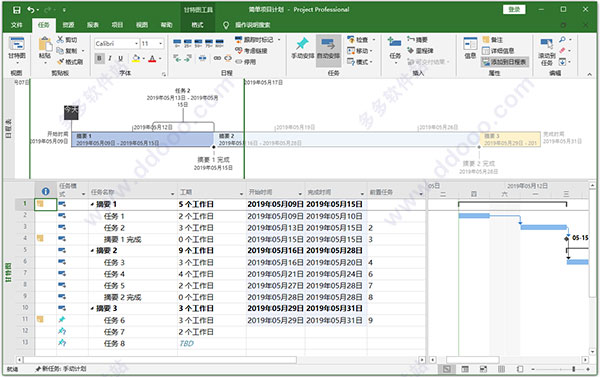Toggle Bold formatting button
Image resolution: width=600 pixels, height=377 pixels.
coord(99,58)
